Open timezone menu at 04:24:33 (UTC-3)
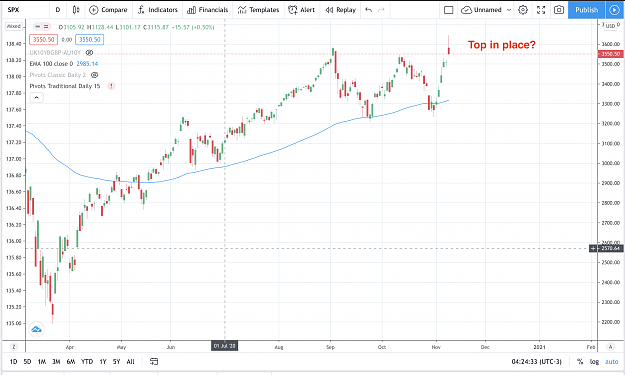625x375 pixels. (537, 362)
